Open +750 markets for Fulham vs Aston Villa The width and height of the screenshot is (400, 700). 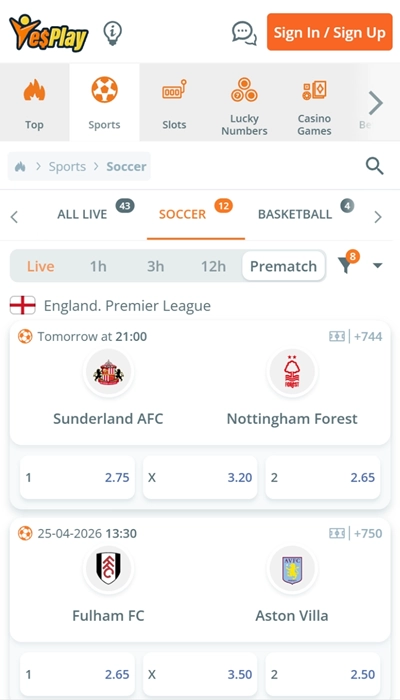tap(368, 533)
